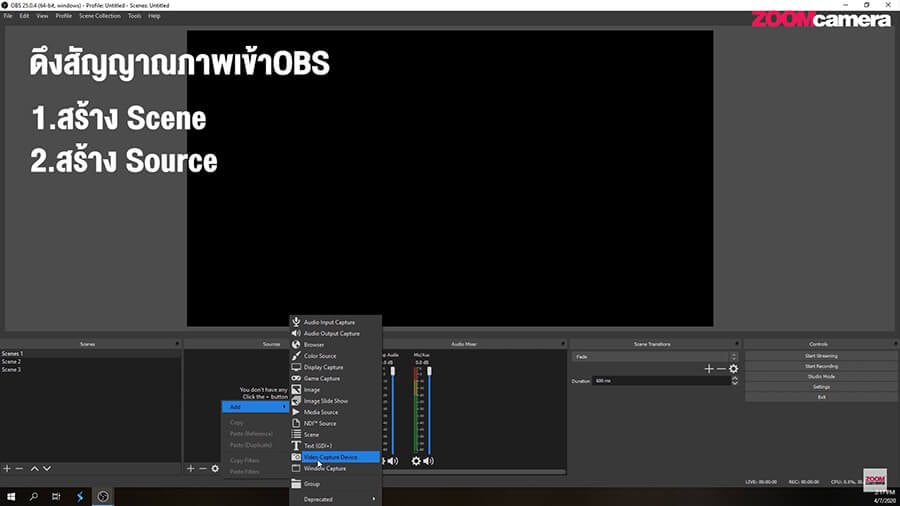Select 'Scene 3' in the Scenes list

[90, 370]
